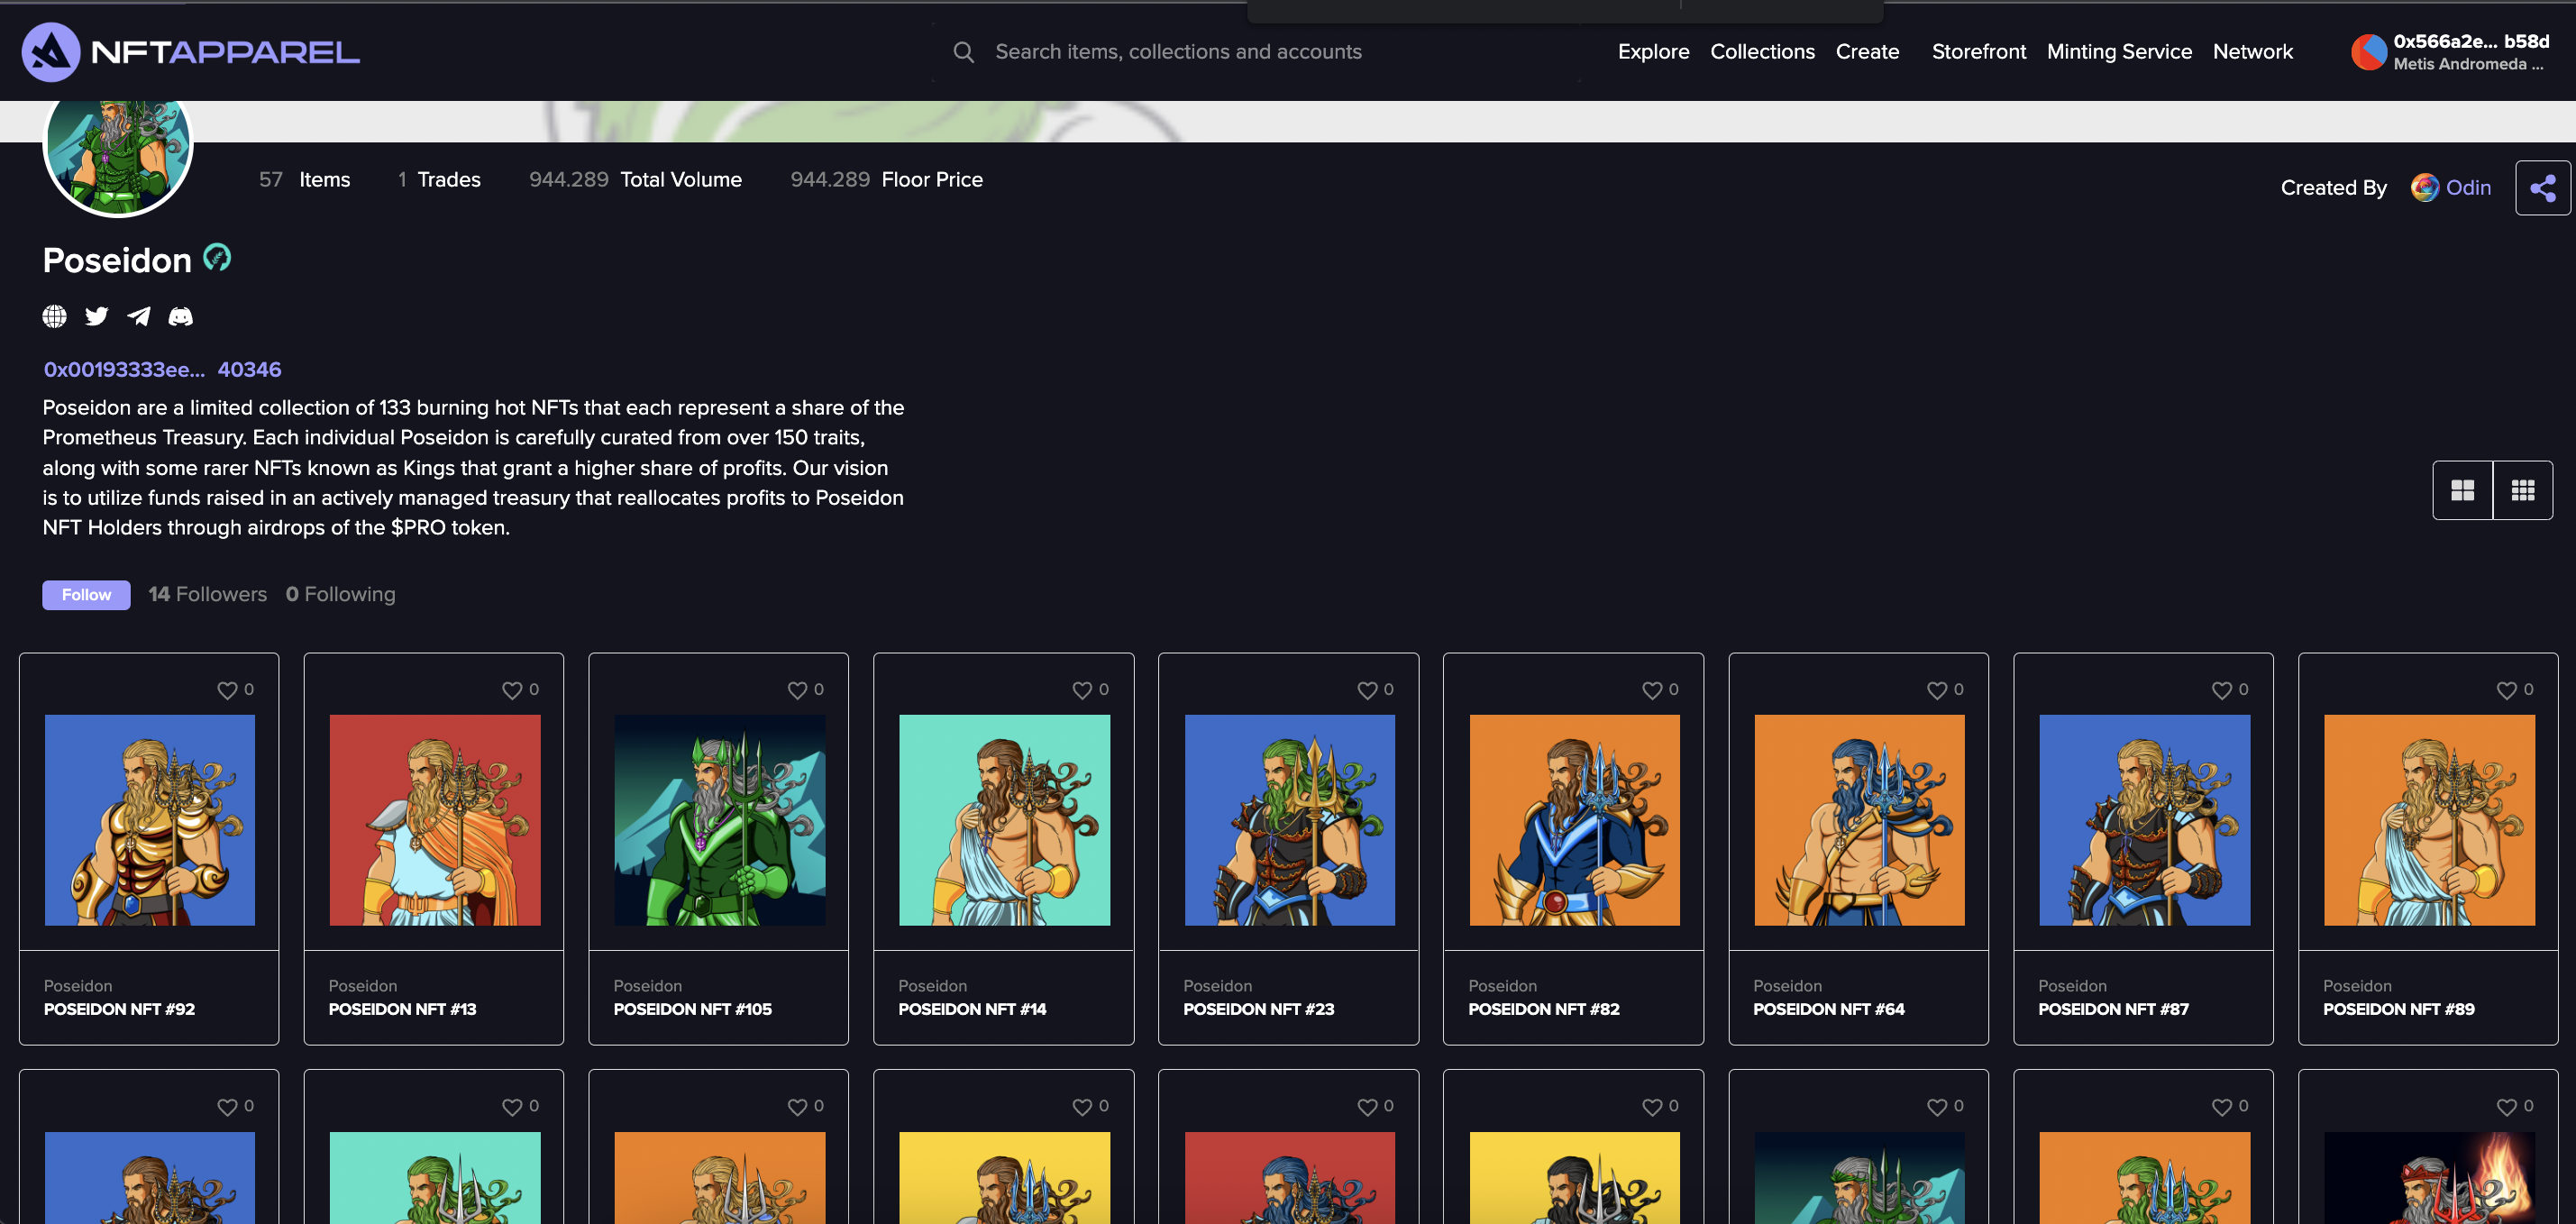This screenshot has width=2576, height=1224.
Task: Click the Follow button
Action: (86, 595)
